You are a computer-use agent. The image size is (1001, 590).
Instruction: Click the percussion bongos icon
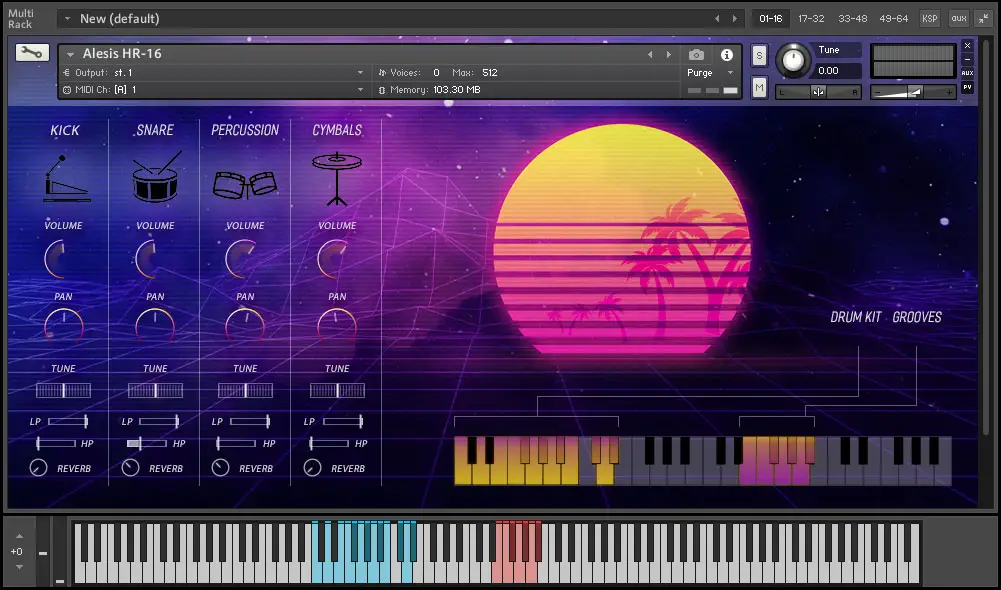tap(245, 183)
